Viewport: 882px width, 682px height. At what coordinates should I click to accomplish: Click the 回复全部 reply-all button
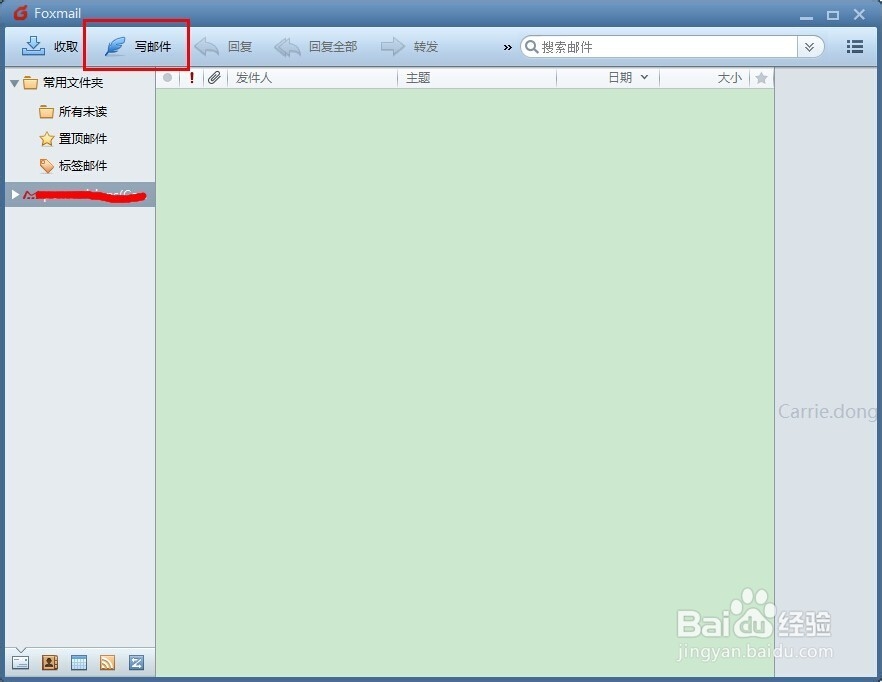pos(318,46)
